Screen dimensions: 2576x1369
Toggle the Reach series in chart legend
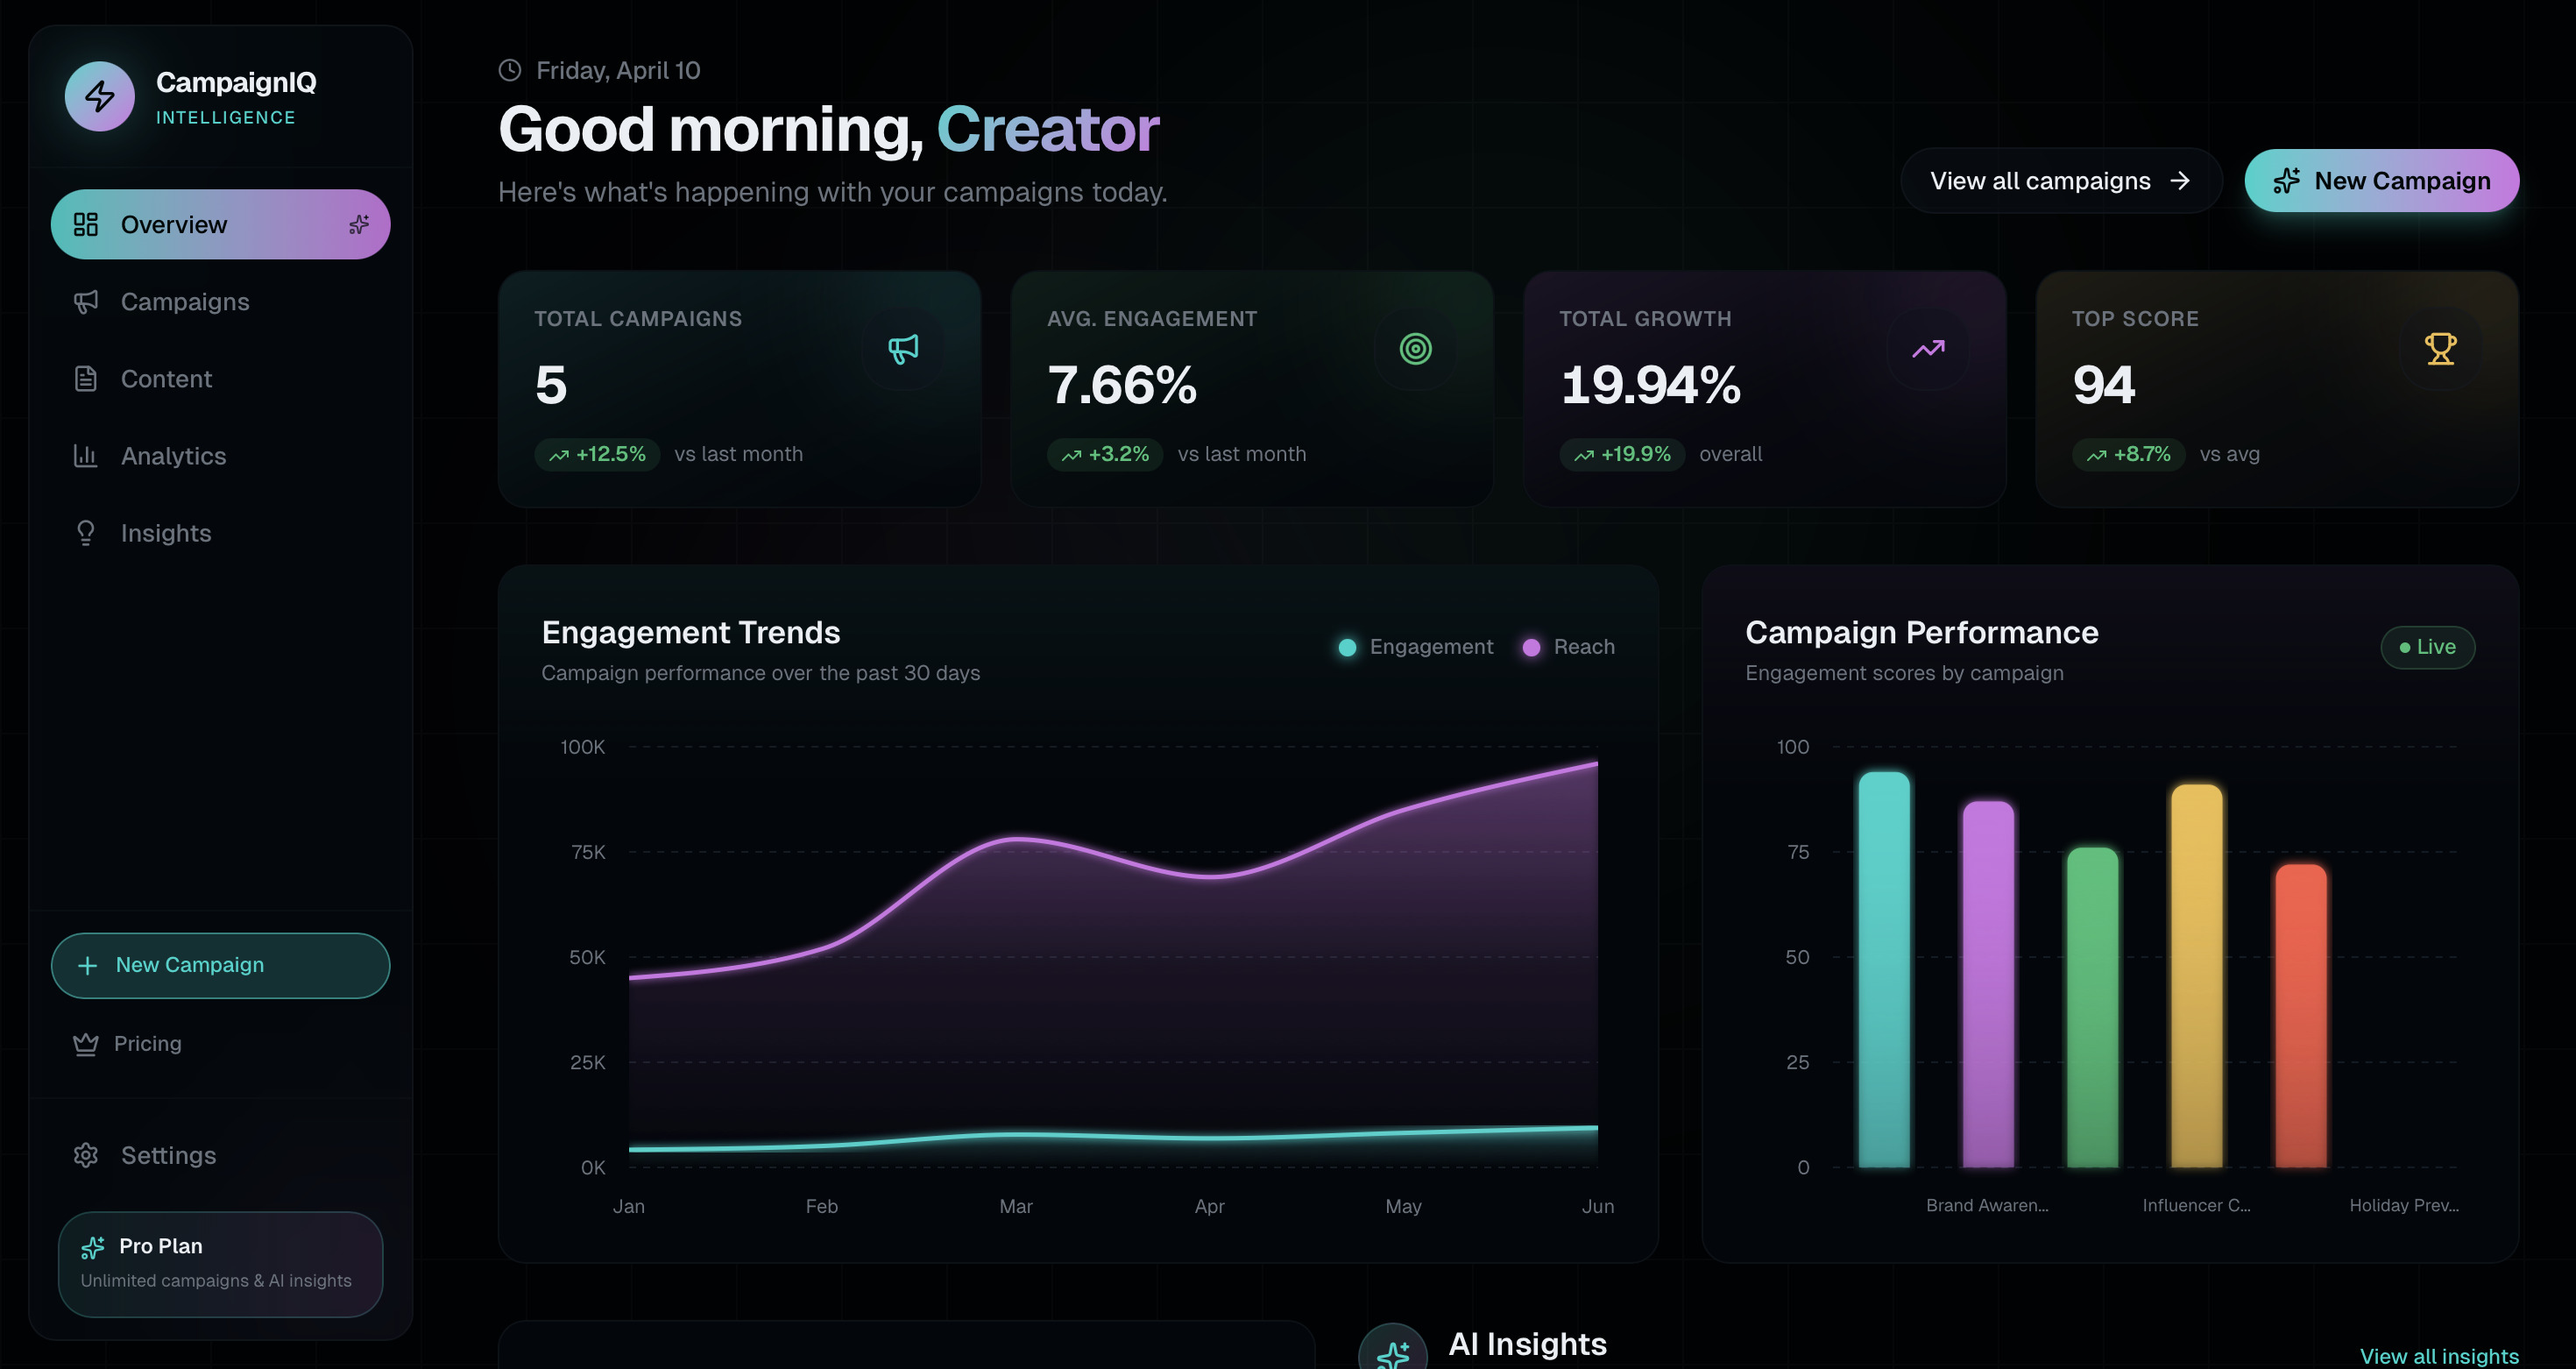tap(1568, 647)
